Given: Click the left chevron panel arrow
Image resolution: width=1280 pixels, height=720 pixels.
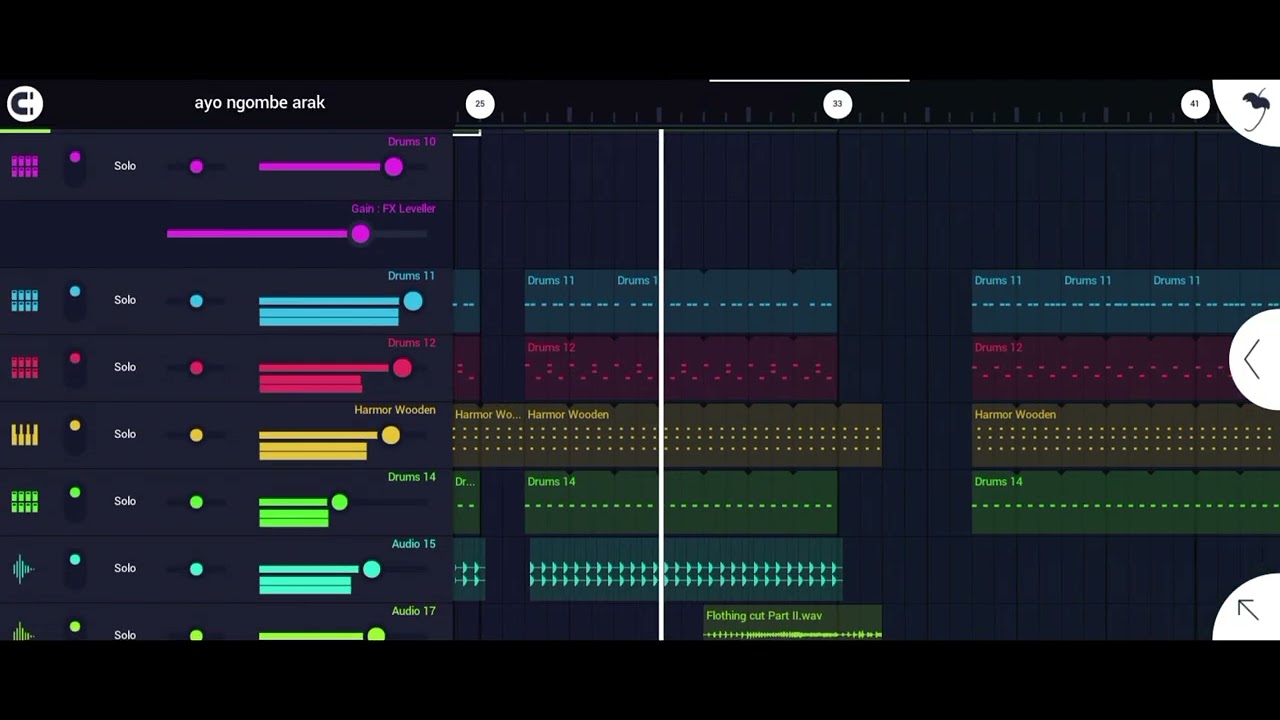Looking at the screenshot, I should click(1252, 359).
